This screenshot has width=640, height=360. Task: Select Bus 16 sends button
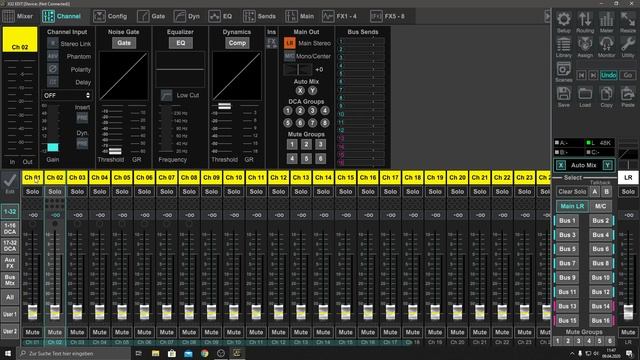point(601,320)
